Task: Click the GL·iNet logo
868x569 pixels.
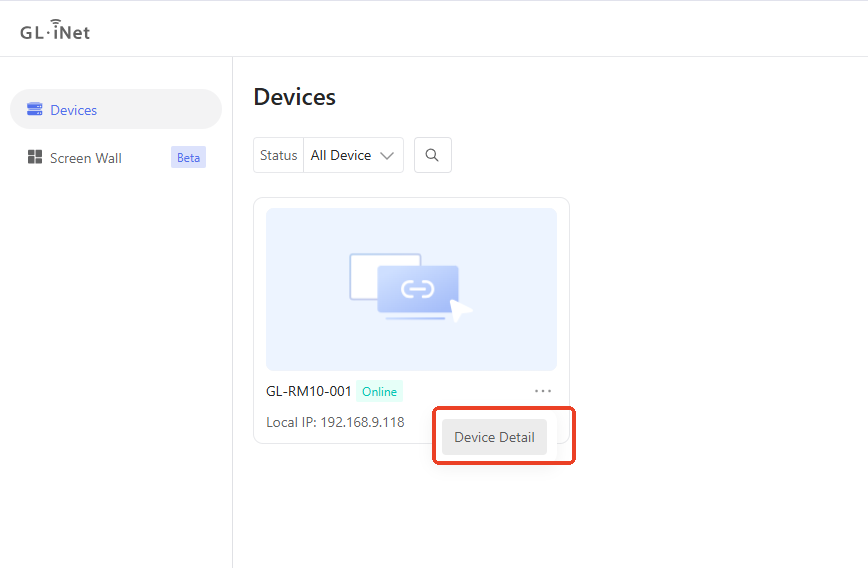Action: point(55,30)
